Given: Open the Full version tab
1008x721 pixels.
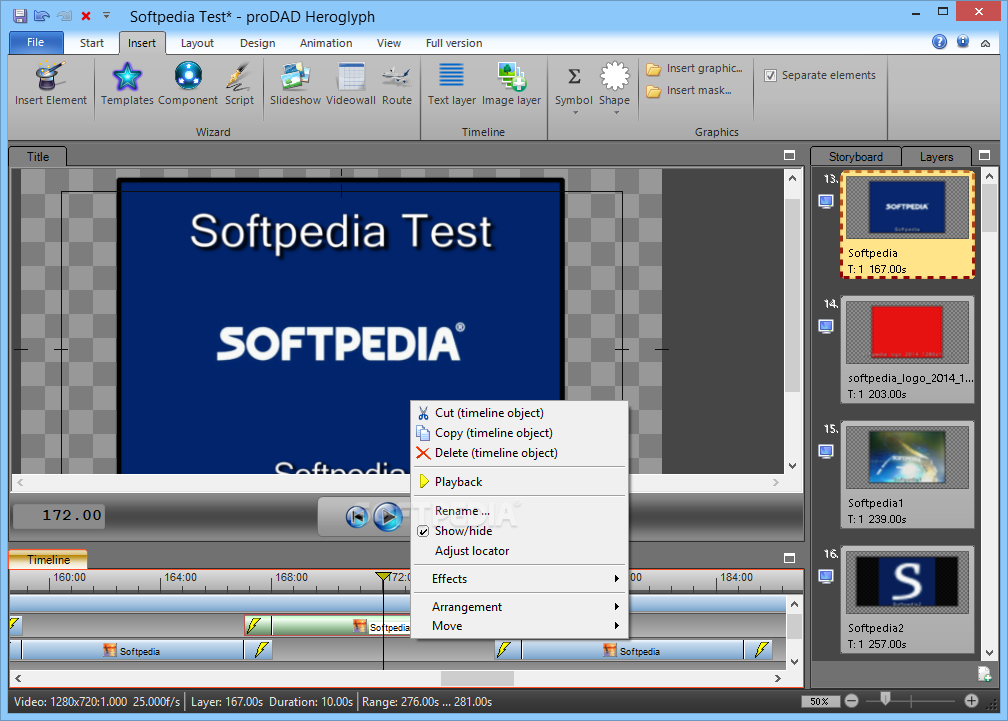Looking at the screenshot, I should tap(454, 43).
